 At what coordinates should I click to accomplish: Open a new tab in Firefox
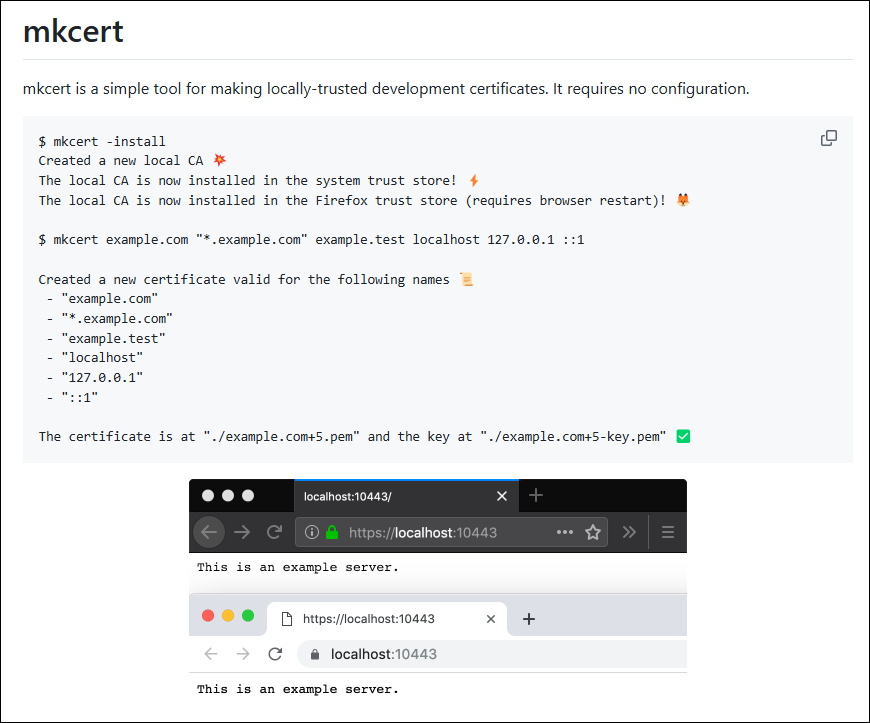click(536, 496)
